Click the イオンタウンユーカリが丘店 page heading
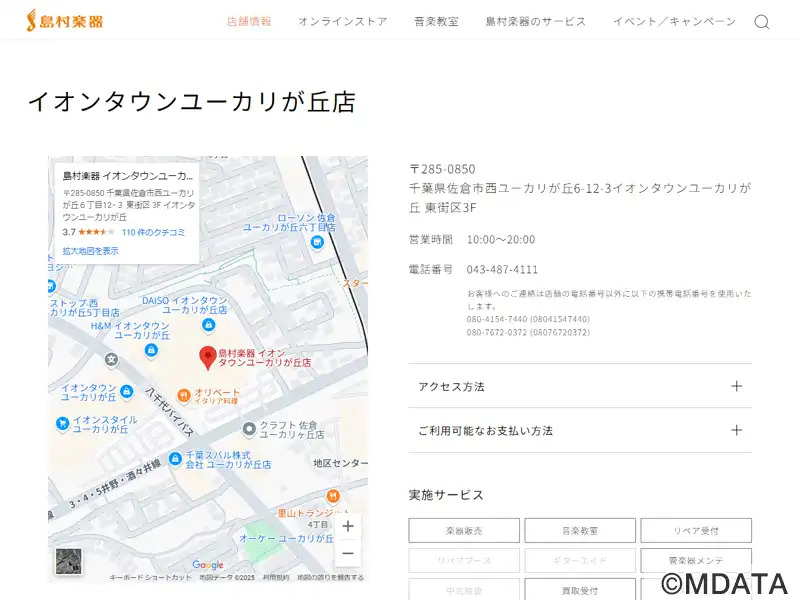The image size is (800, 600). [192, 102]
